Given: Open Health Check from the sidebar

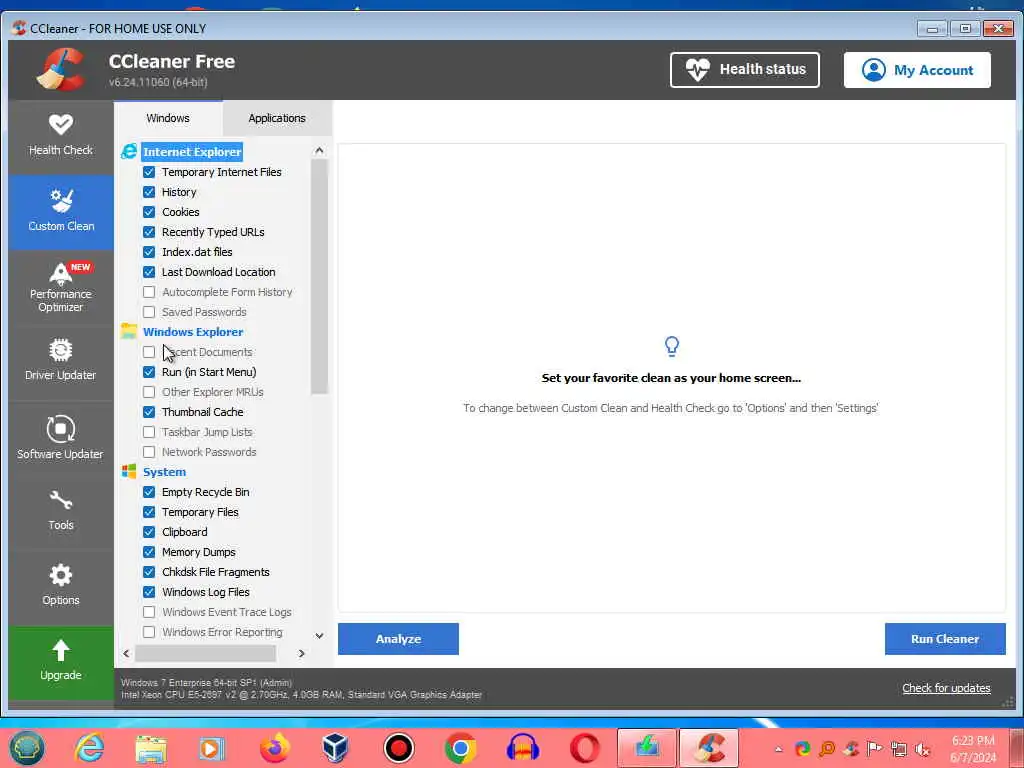Looking at the screenshot, I should coord(61,136).
